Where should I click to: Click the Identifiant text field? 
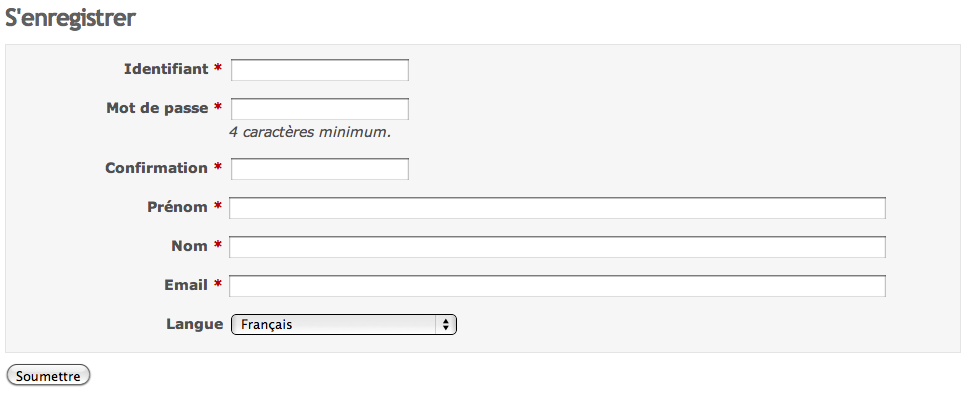pos(320,70)
